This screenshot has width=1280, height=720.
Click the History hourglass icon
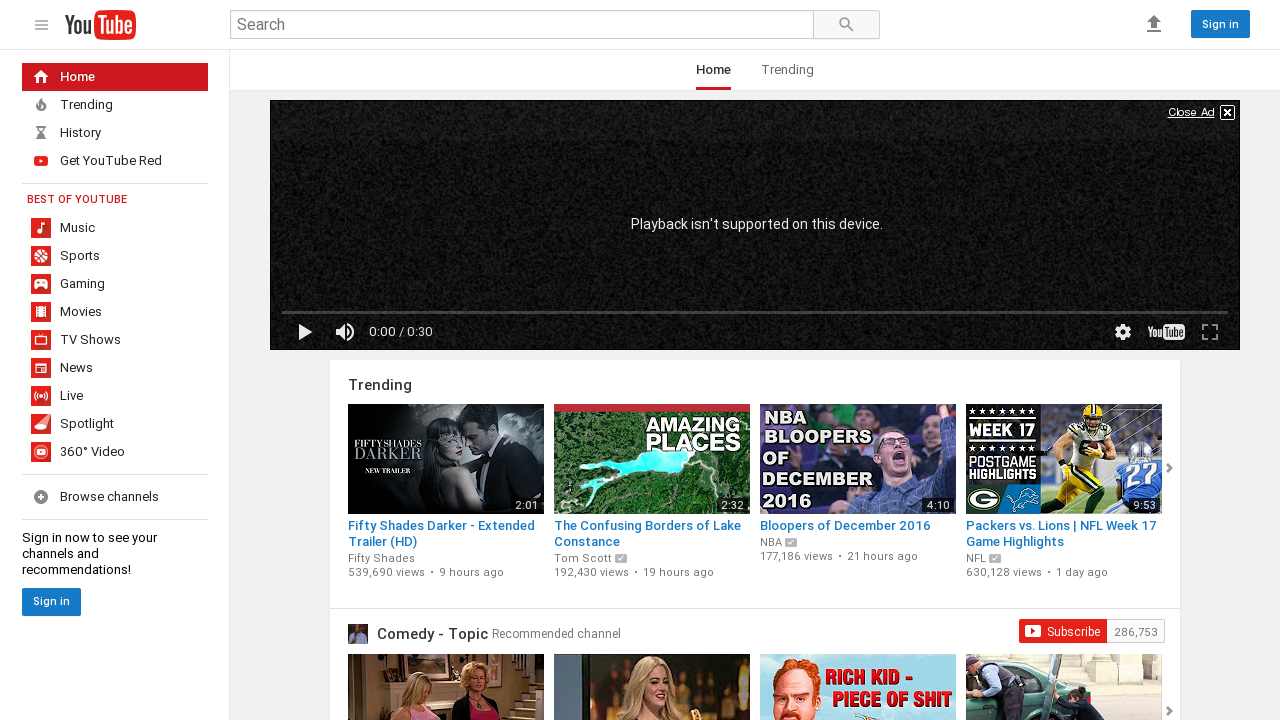(41, 133)
